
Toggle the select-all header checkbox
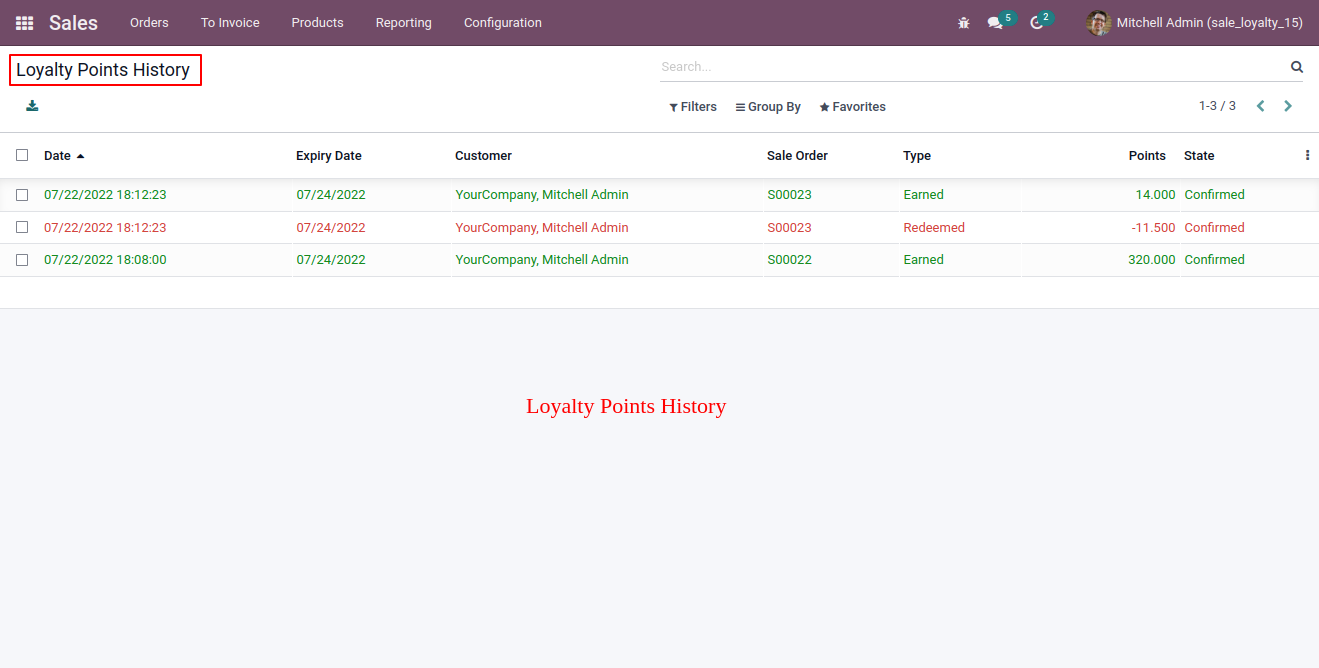click(22, 155)
